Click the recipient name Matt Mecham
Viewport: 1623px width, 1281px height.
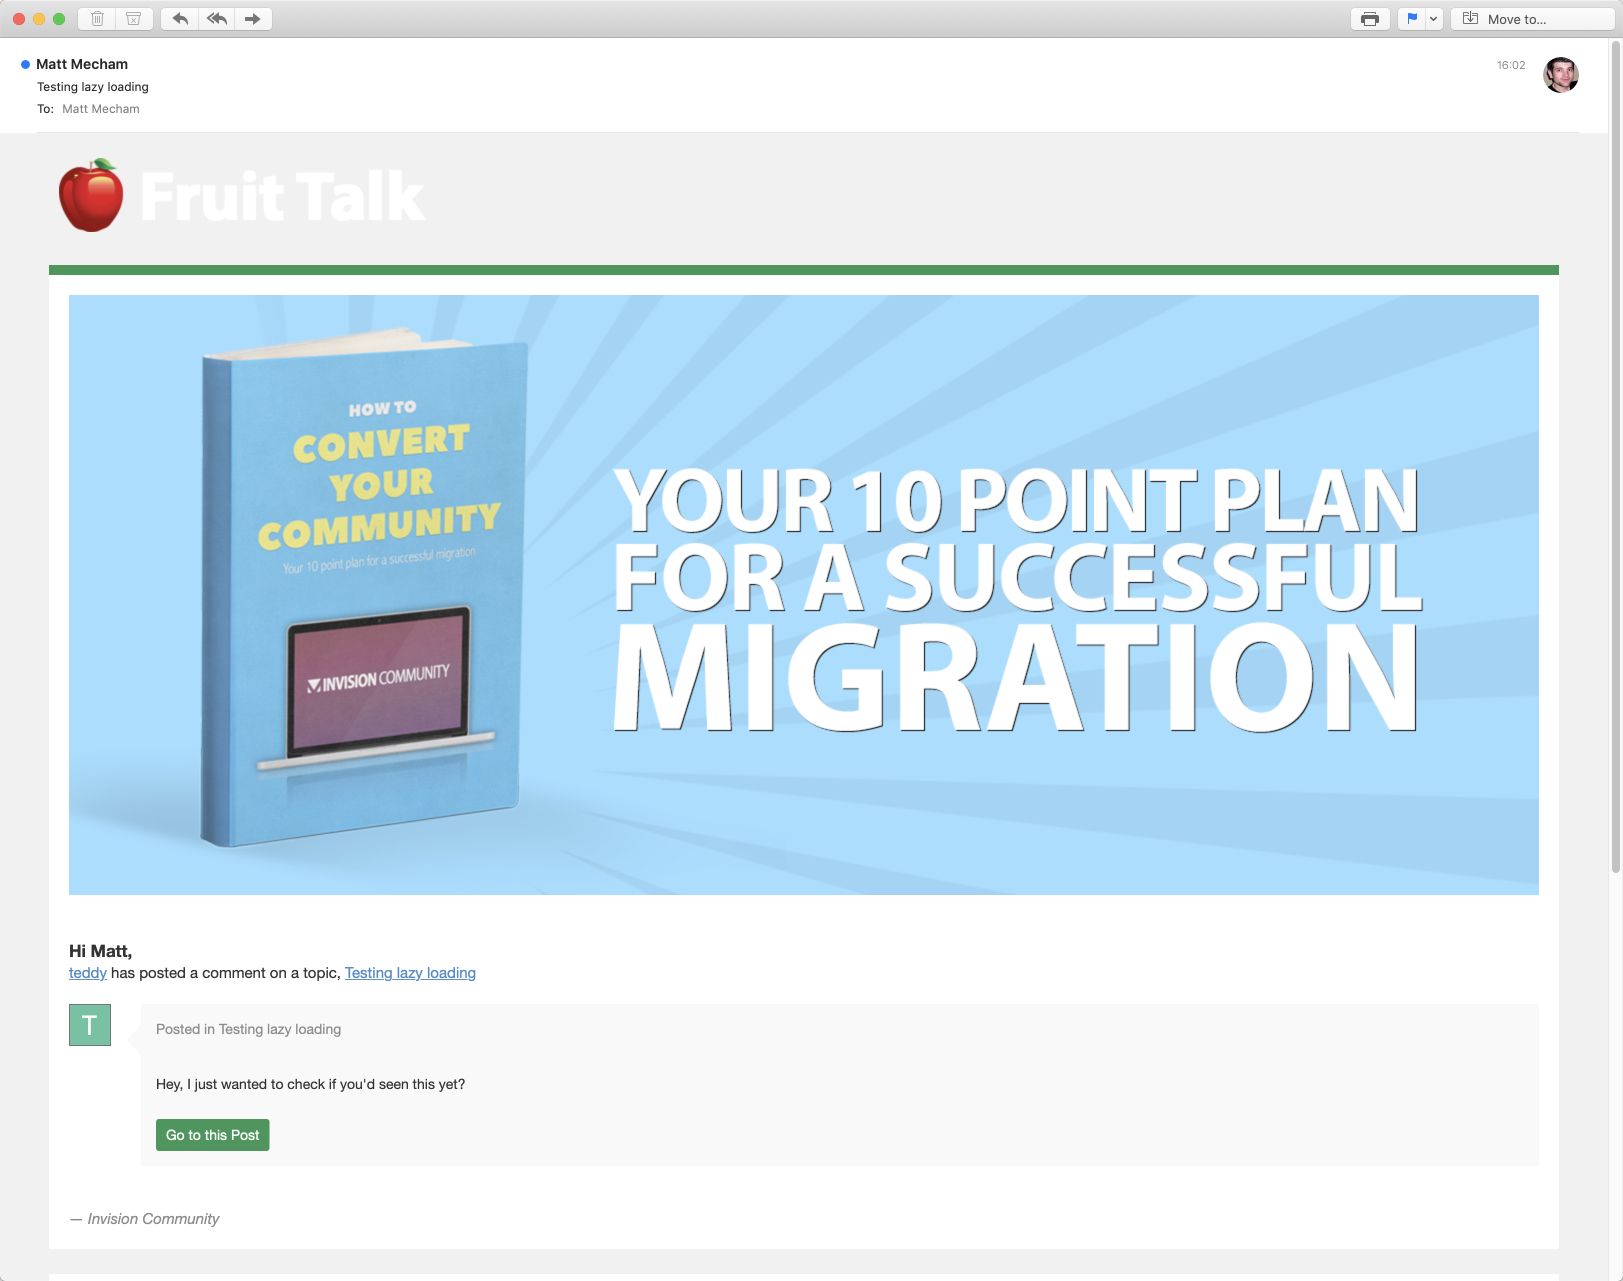pos(100,109)
